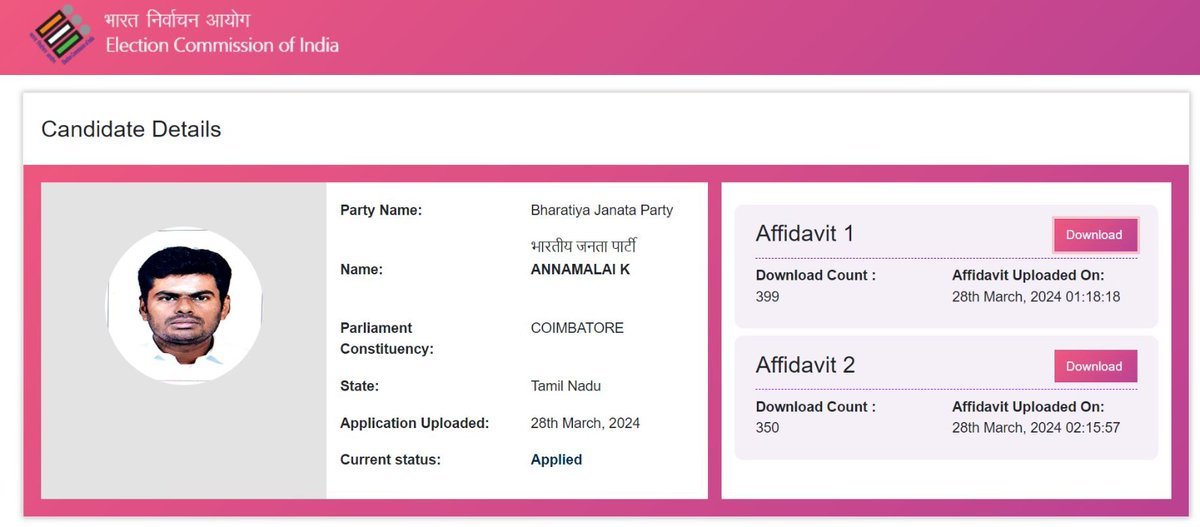1200x527 pixels.
Task: Click Affidavit 1 download count 399
Action: 768,297
